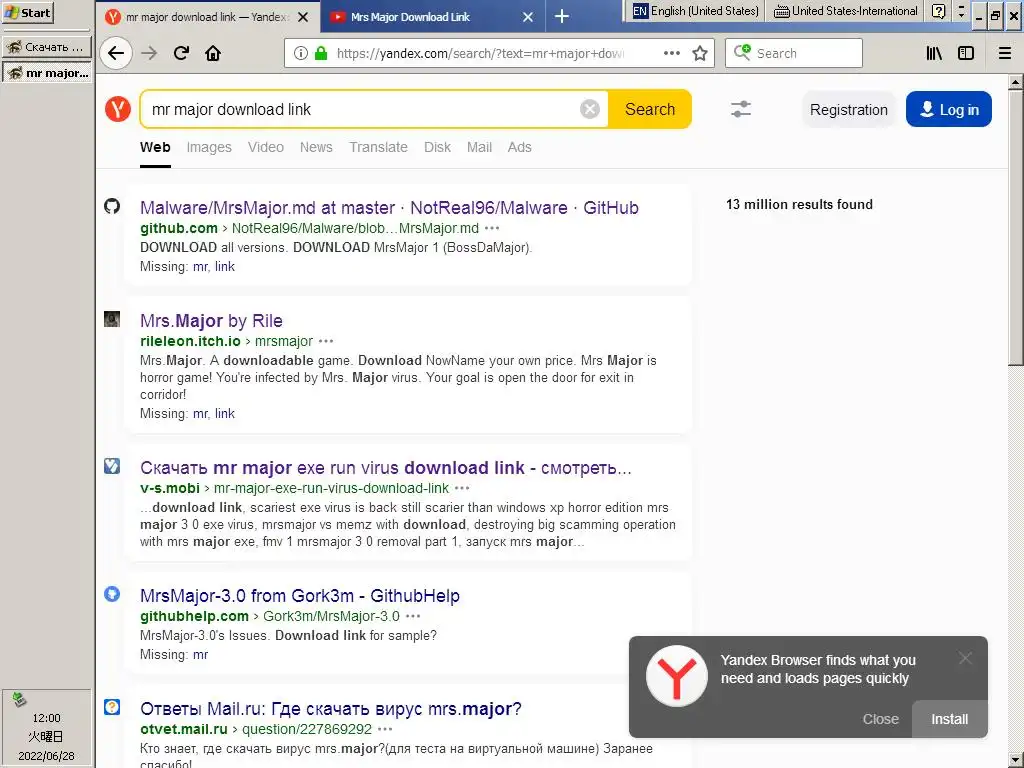The height and width of the screenshot is (768, 1024).
Task: Click the green padlock secure icon
Action: tap(321, 54)
